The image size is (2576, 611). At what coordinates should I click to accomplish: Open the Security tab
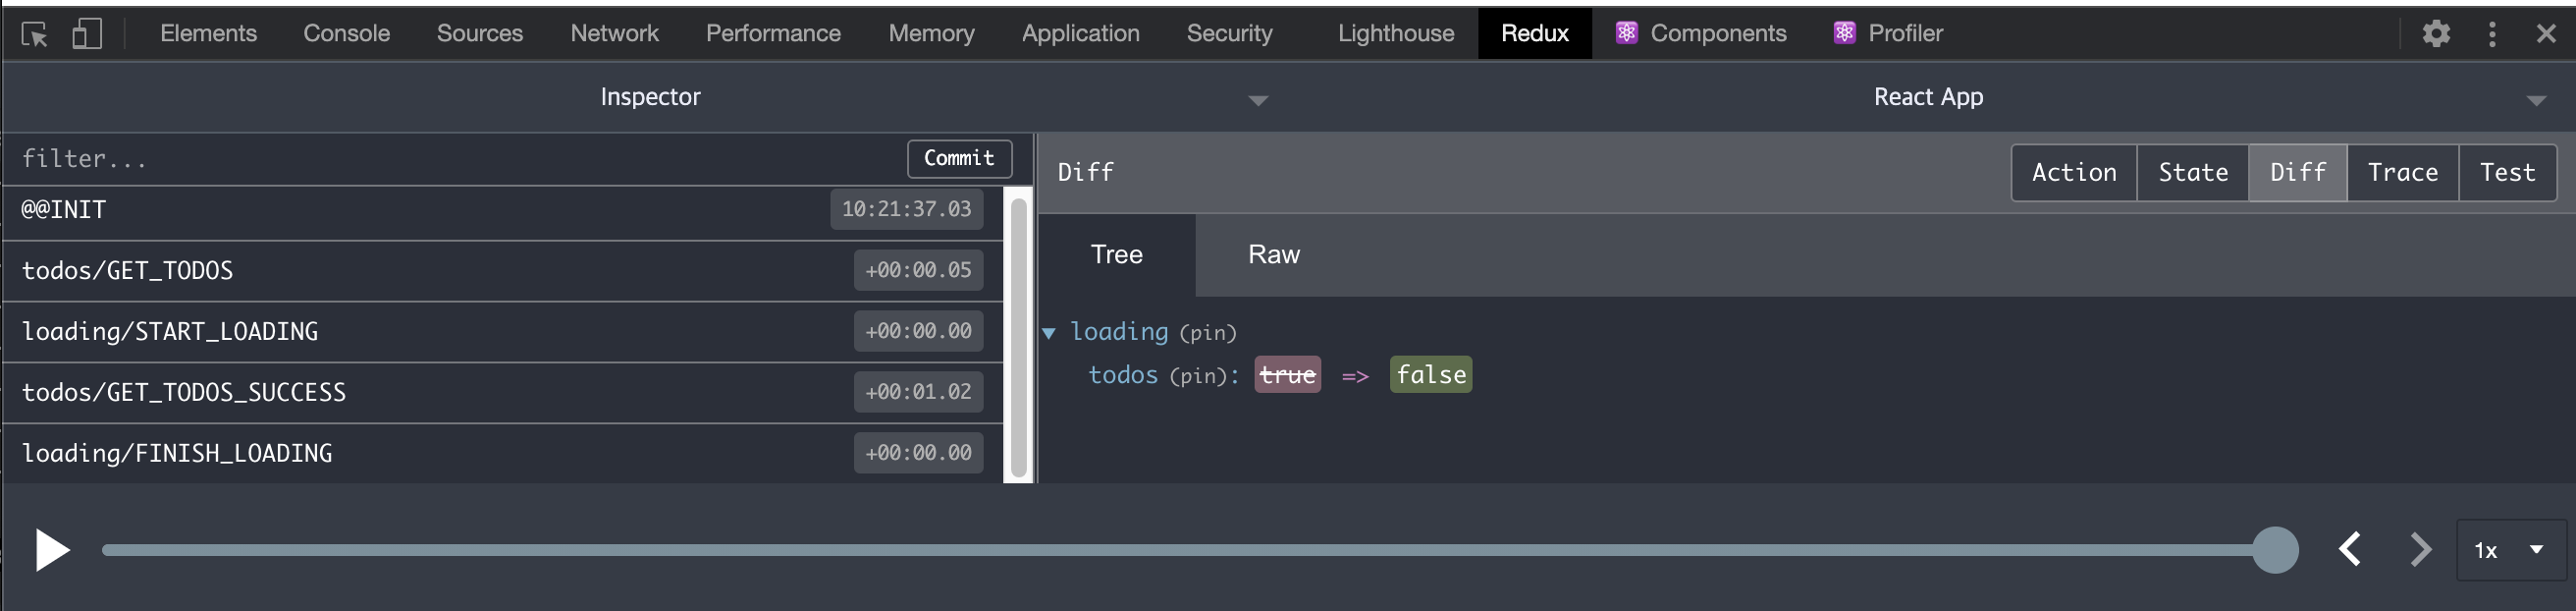pyautogui.click(x=1229, y=33)
